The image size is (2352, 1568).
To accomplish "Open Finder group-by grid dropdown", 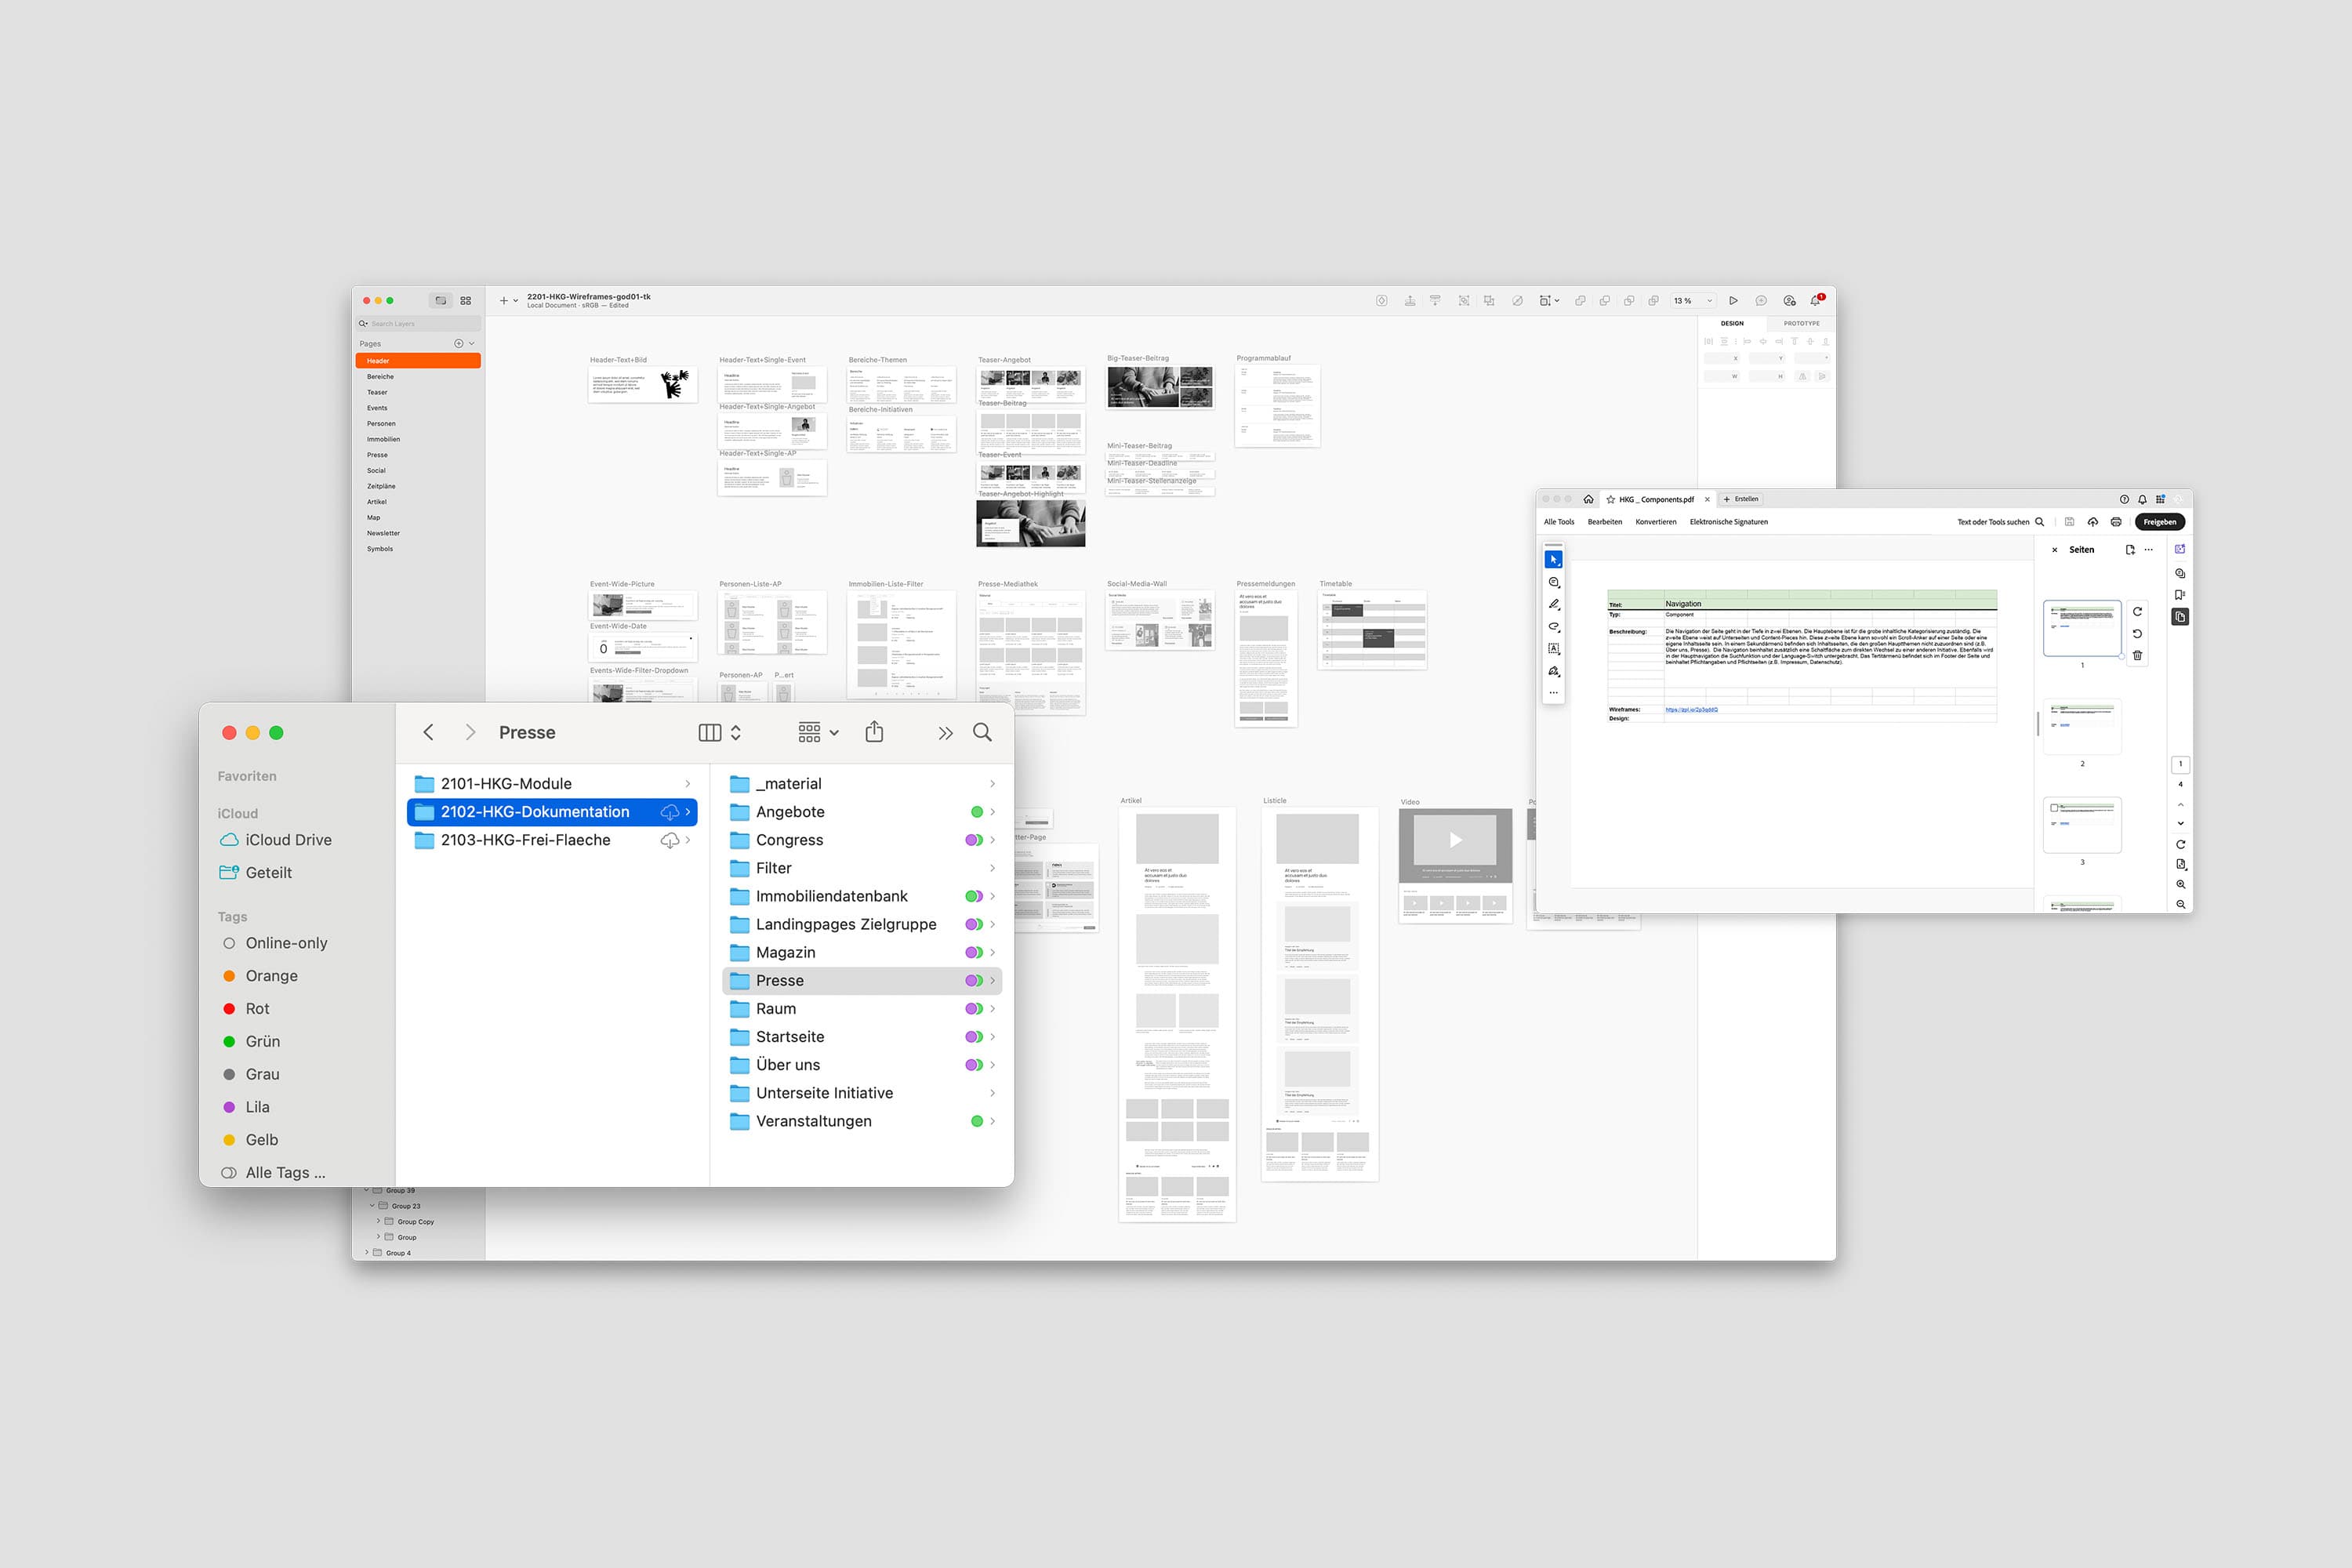I will (x=818, y=732).
